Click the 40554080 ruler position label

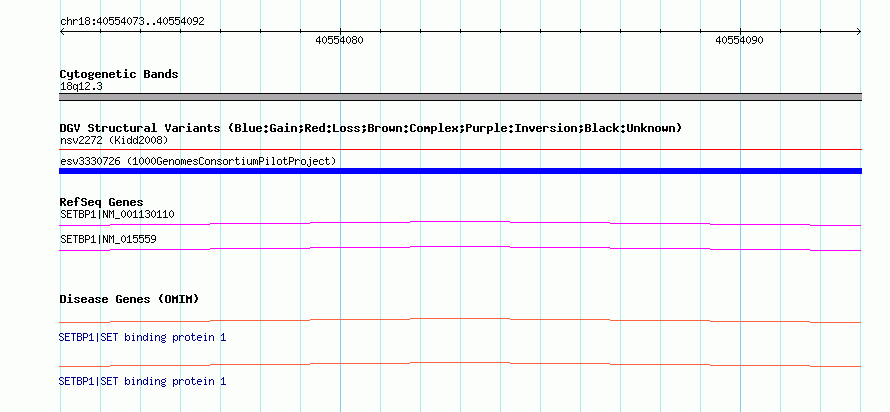click(339, 40)
